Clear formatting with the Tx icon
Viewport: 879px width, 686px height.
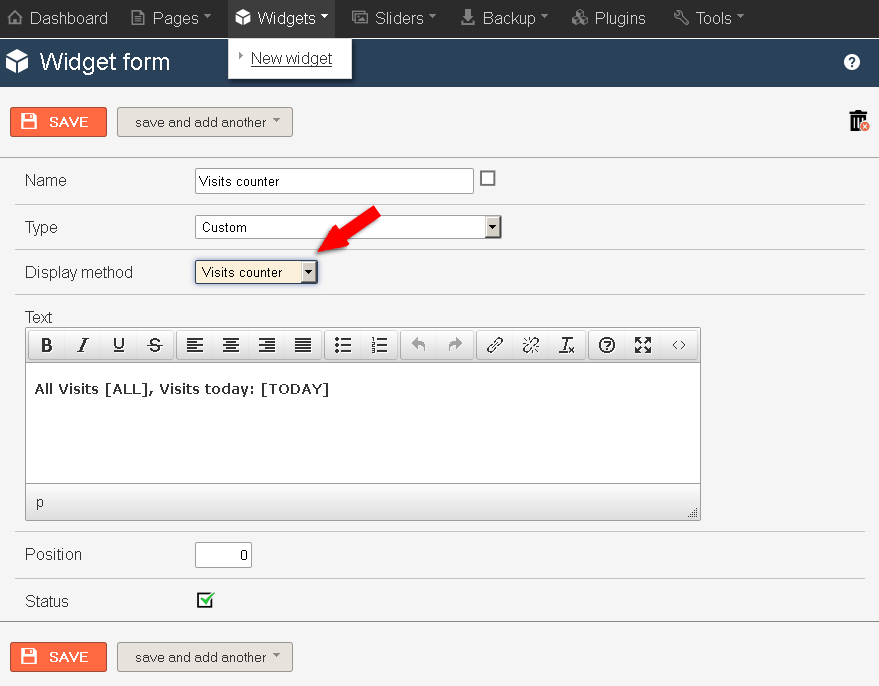(567, 345)
